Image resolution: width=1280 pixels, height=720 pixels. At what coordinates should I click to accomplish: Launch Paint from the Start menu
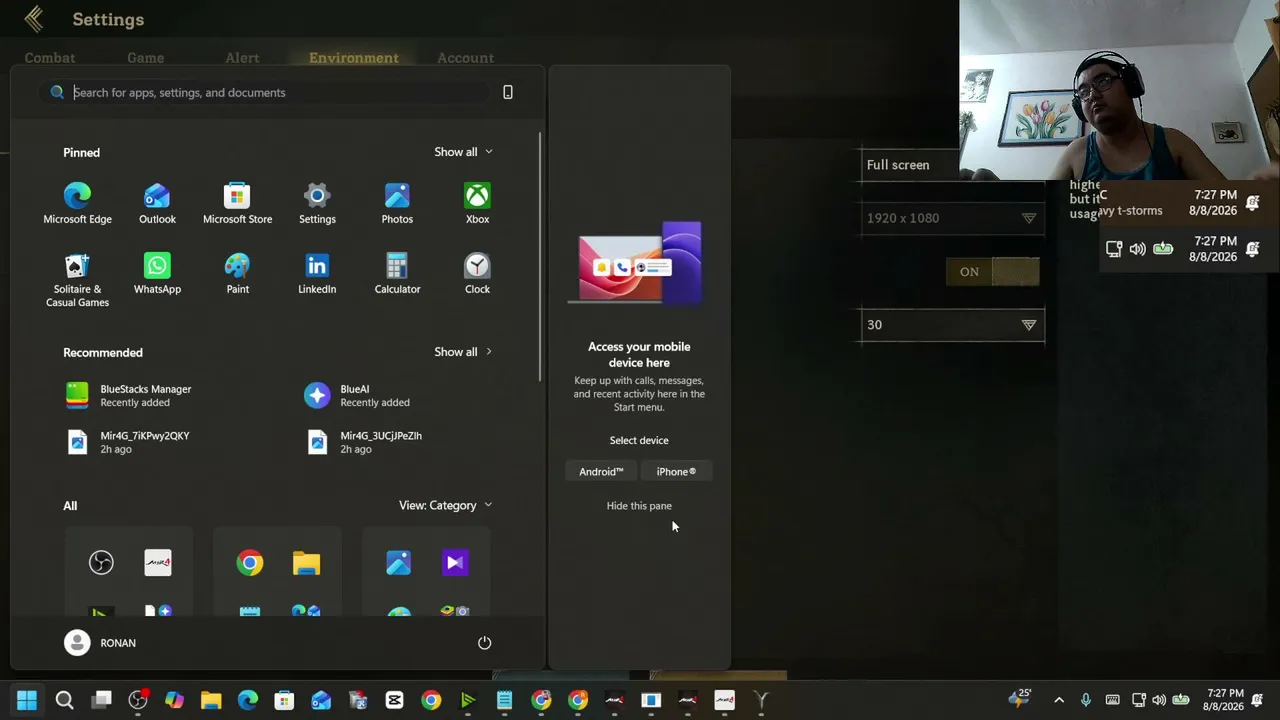coord(237,274)
